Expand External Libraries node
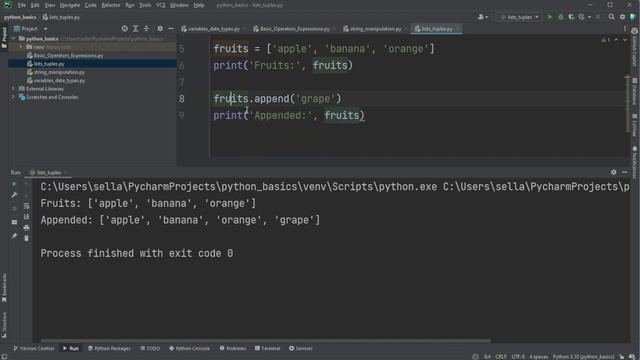The image size is (640, 360). point(13,89)
